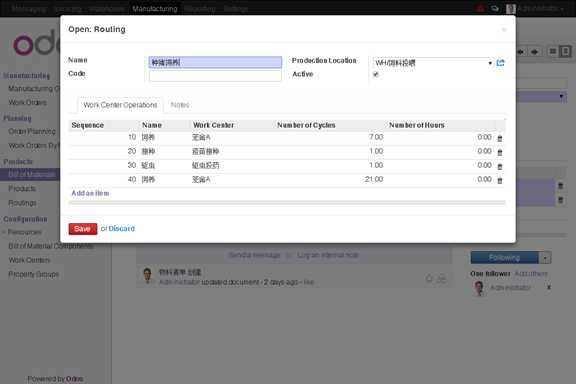Close the Open: Routing dialog
This screenshot has height=384, width=576.
pyautogui.click(x=504, y=29)
